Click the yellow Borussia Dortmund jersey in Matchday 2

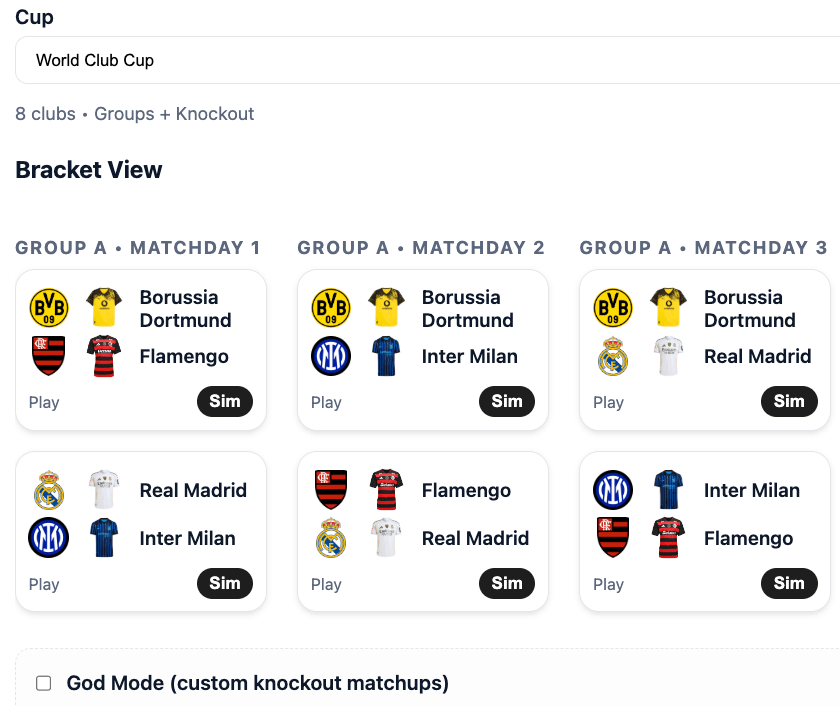click(x=386, y=307)
